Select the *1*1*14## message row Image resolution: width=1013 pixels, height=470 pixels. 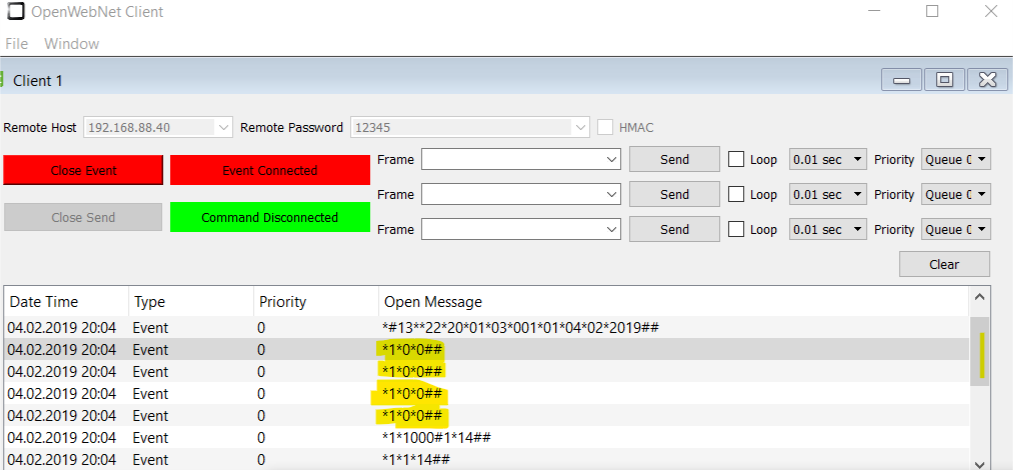[x=487, y=459]
